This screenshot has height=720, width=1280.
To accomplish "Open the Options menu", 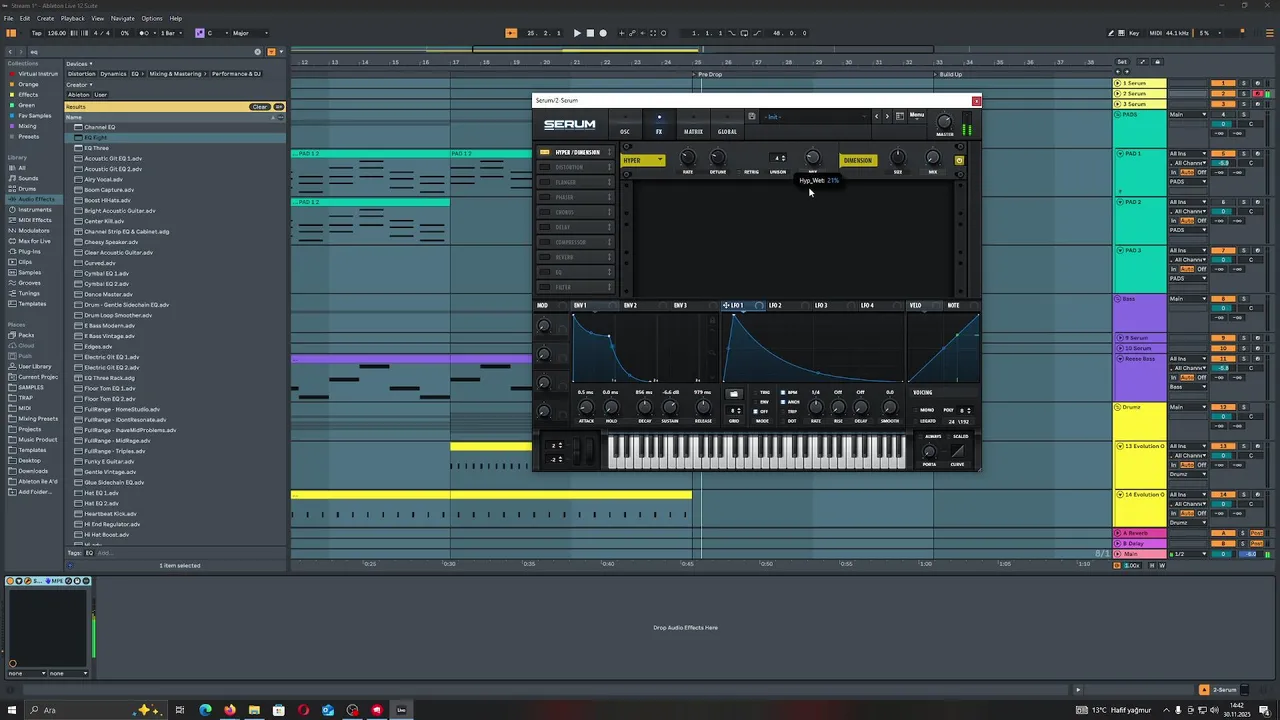I will pyautogui.click(x=152, y=18).
